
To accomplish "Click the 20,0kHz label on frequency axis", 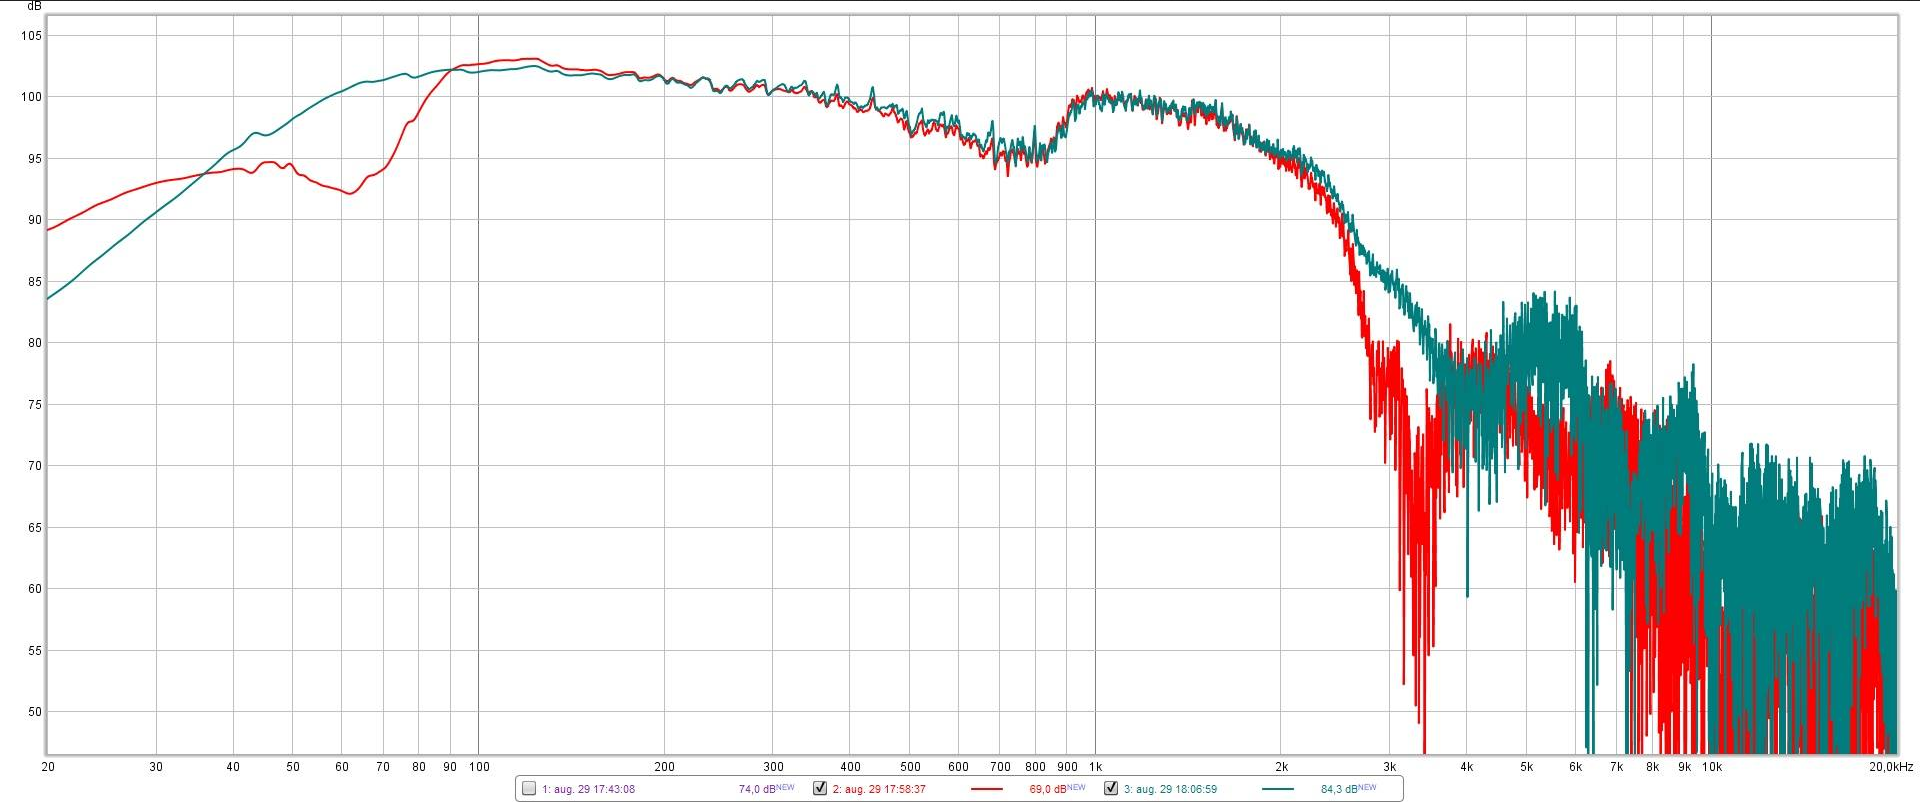I will (1890, 767).
